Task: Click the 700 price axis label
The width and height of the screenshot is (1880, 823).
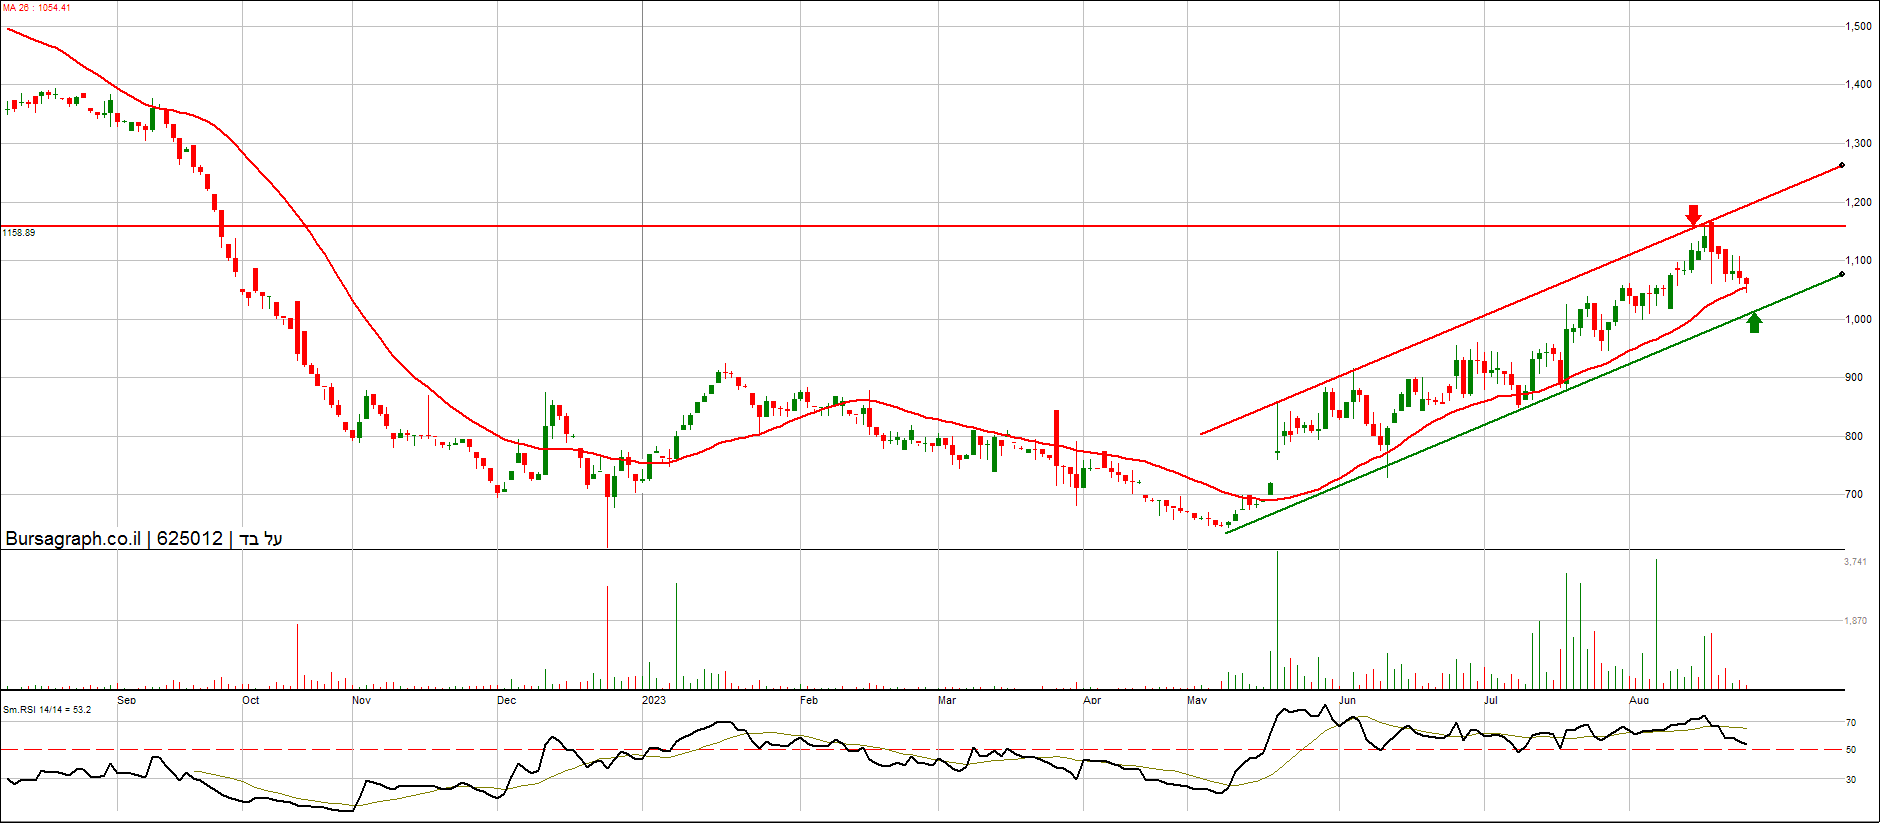Action: (1853, 495)
